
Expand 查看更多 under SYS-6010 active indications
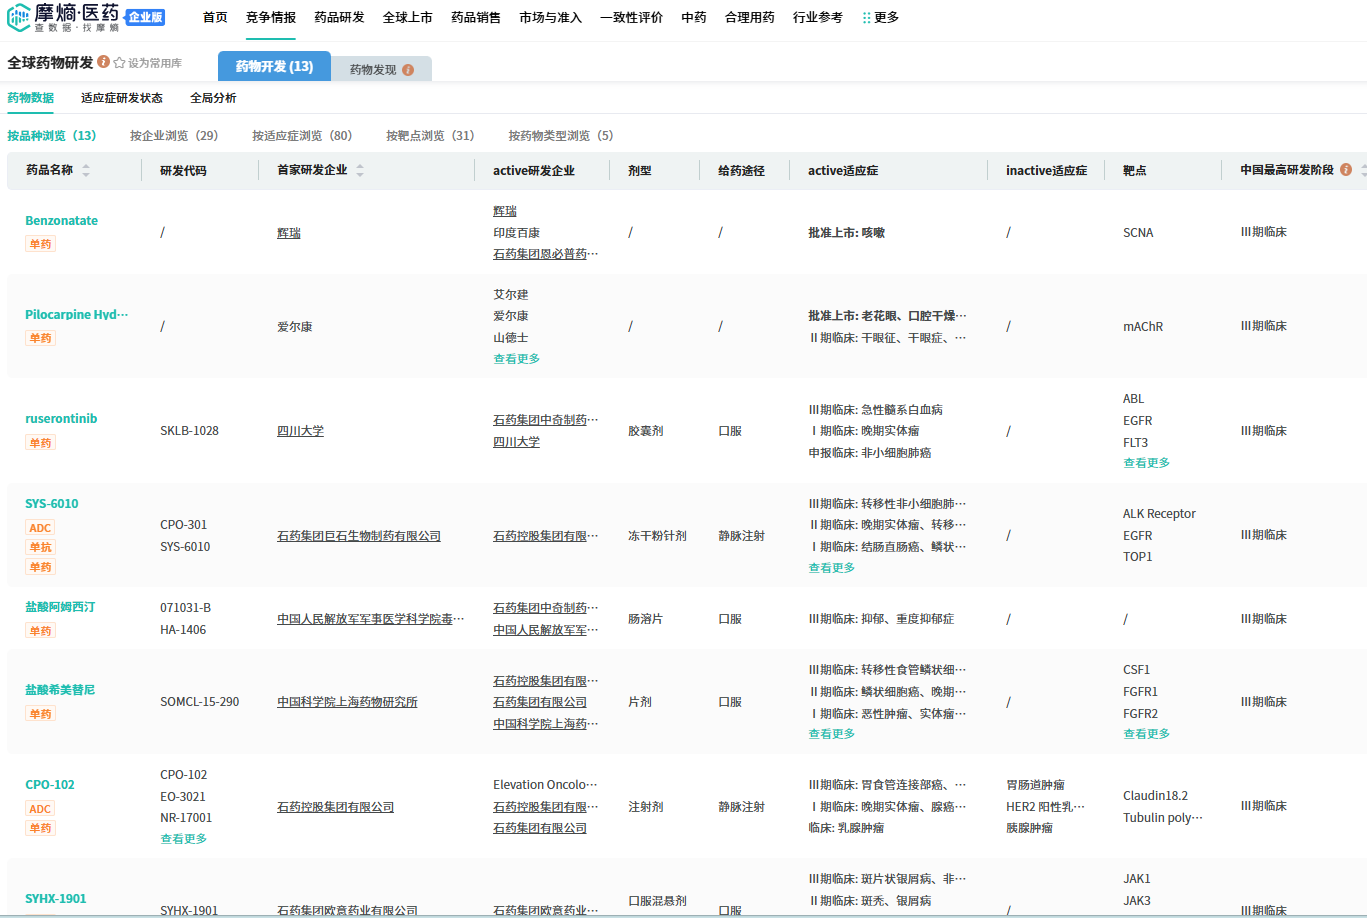coord(831,568)
